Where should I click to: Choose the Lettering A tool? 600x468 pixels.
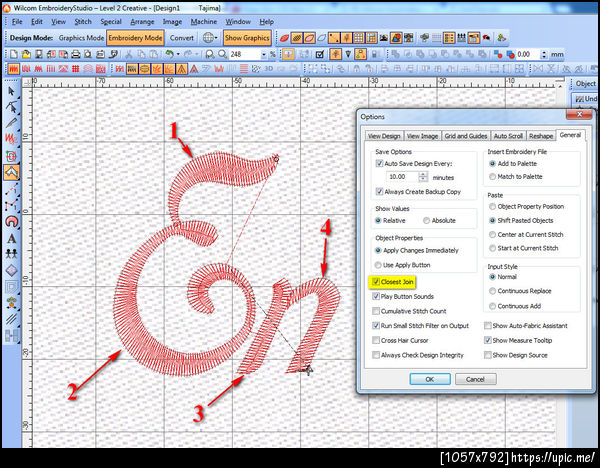pos(11,238)
